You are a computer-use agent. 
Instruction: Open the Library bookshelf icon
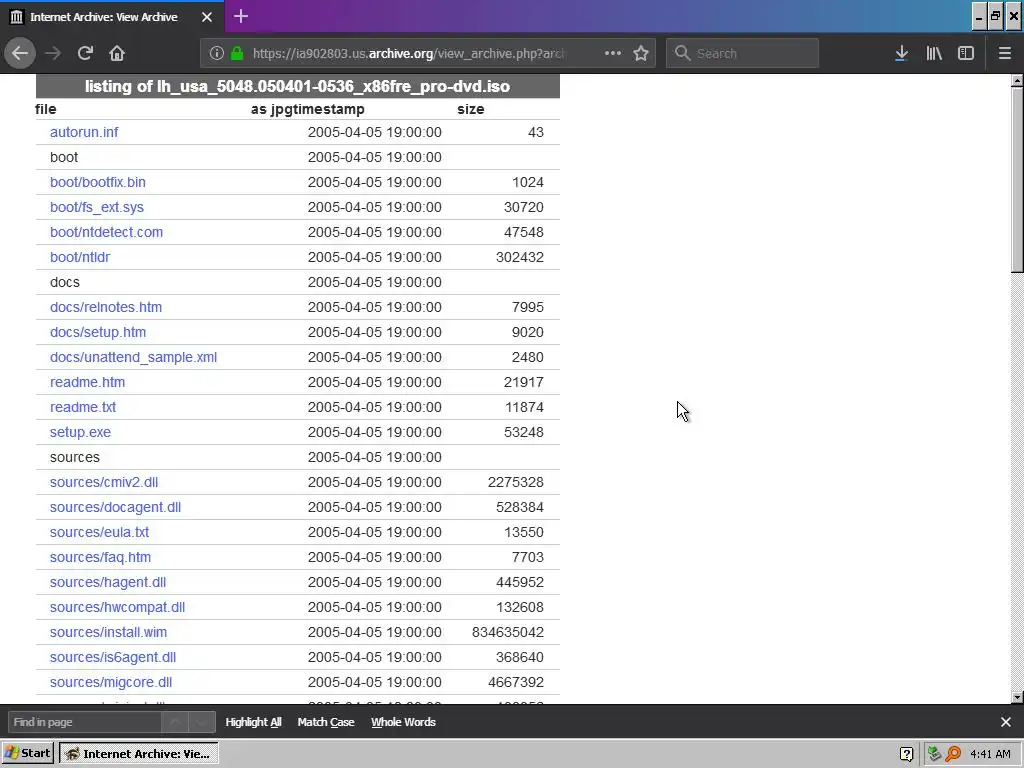934,53
